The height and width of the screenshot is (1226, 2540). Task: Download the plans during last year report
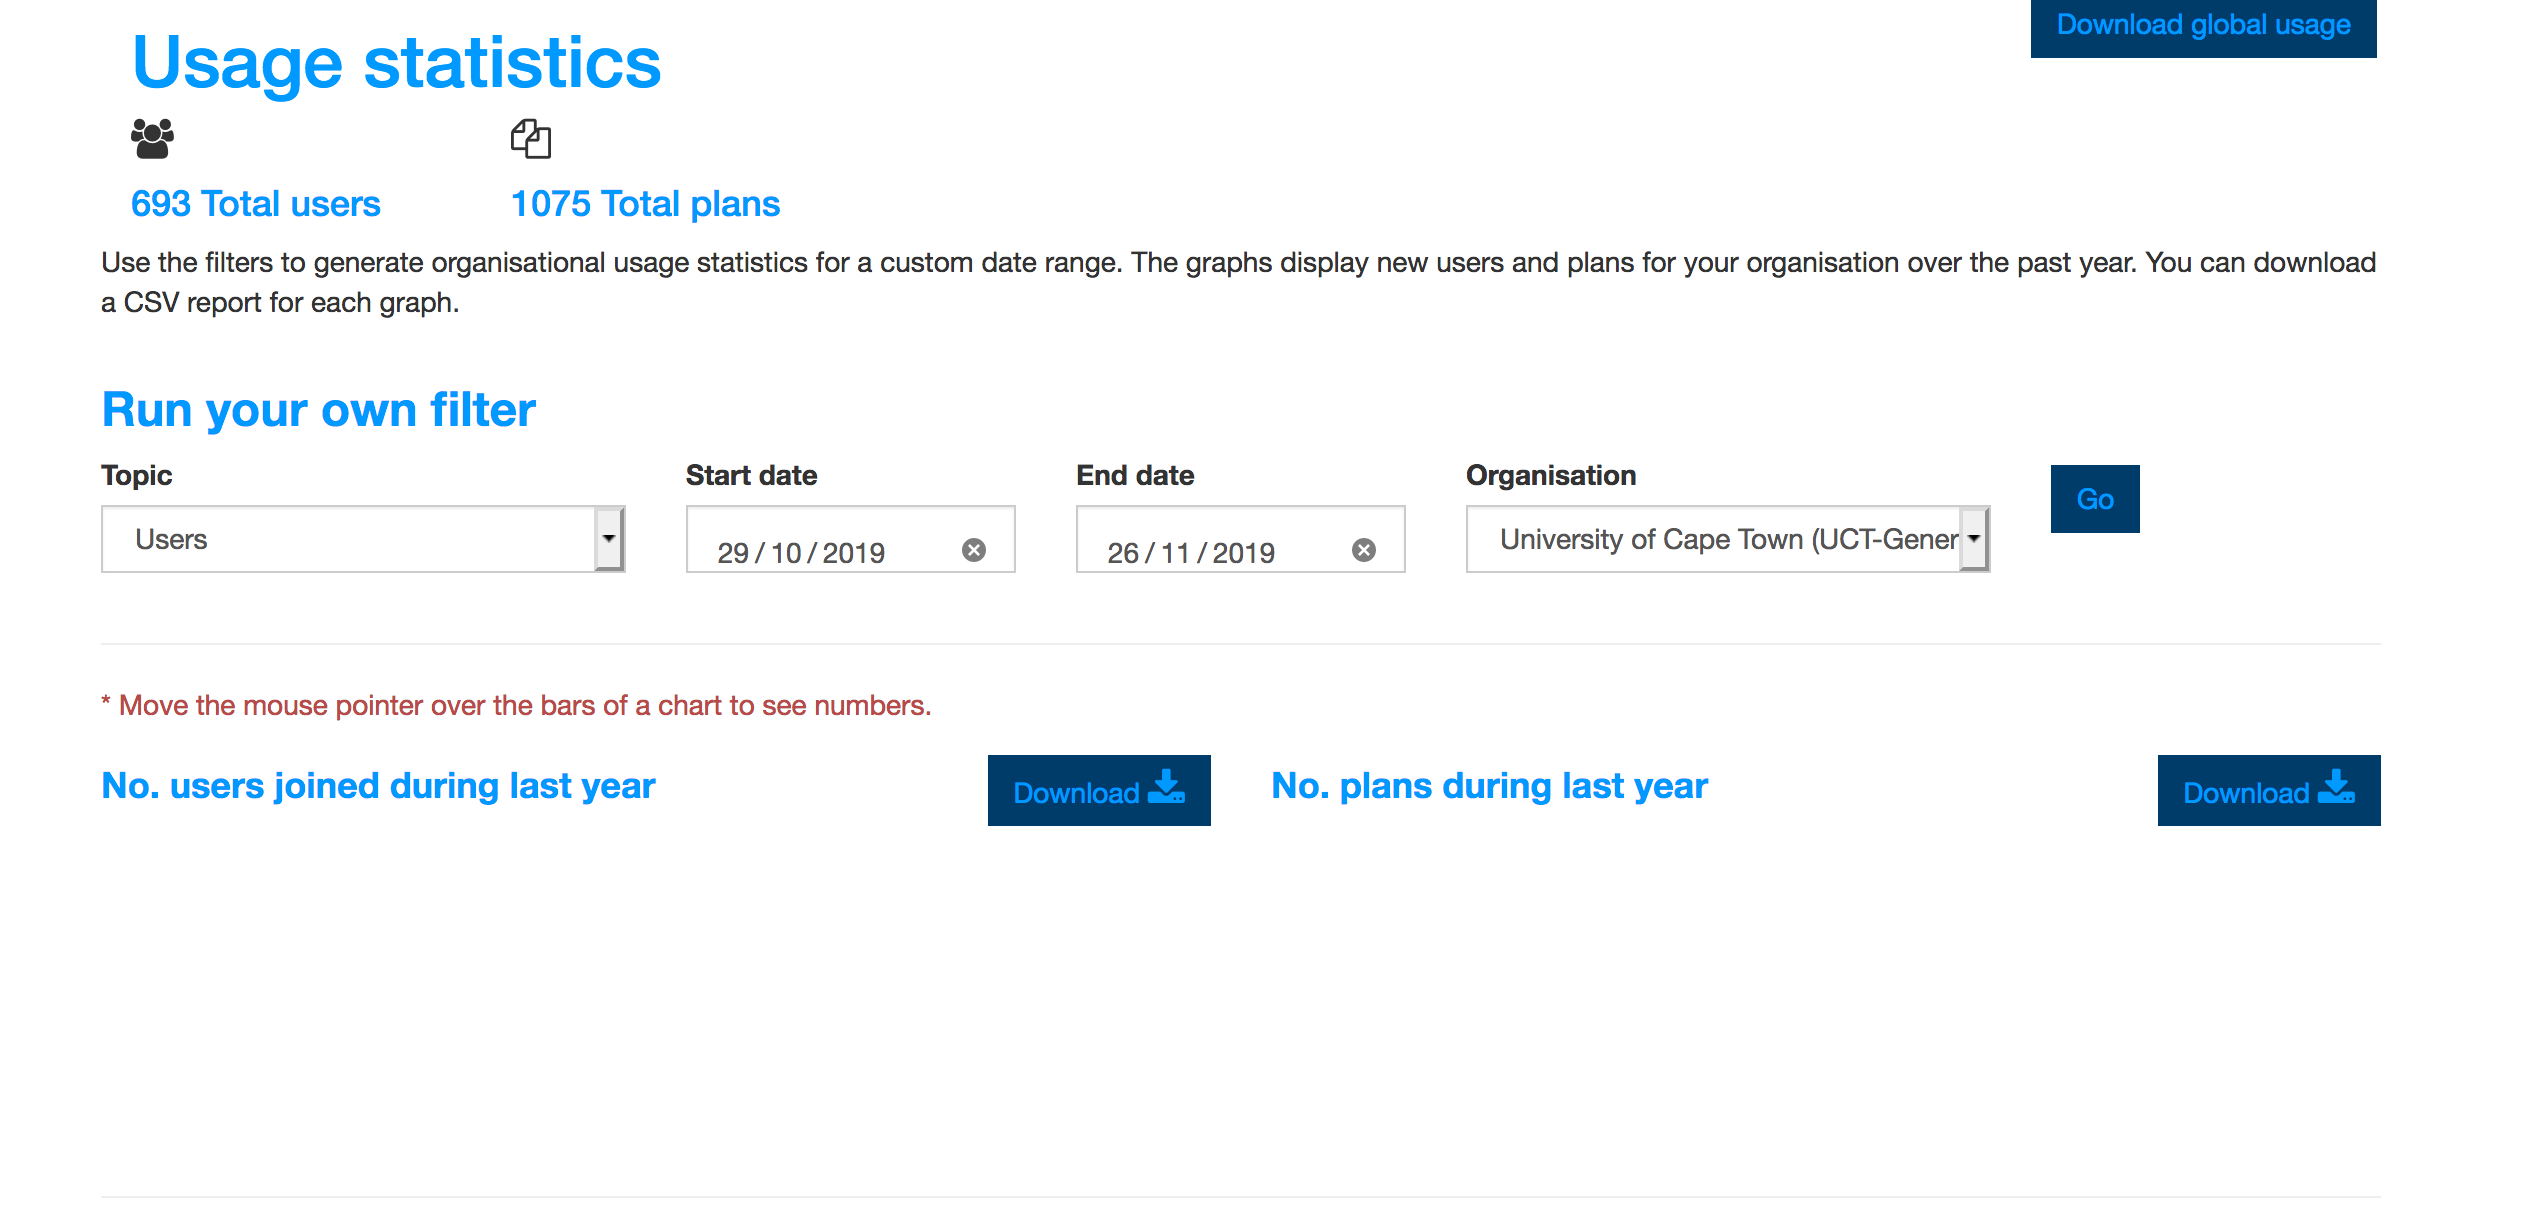pyautogui.click(x=2268, y=790)
